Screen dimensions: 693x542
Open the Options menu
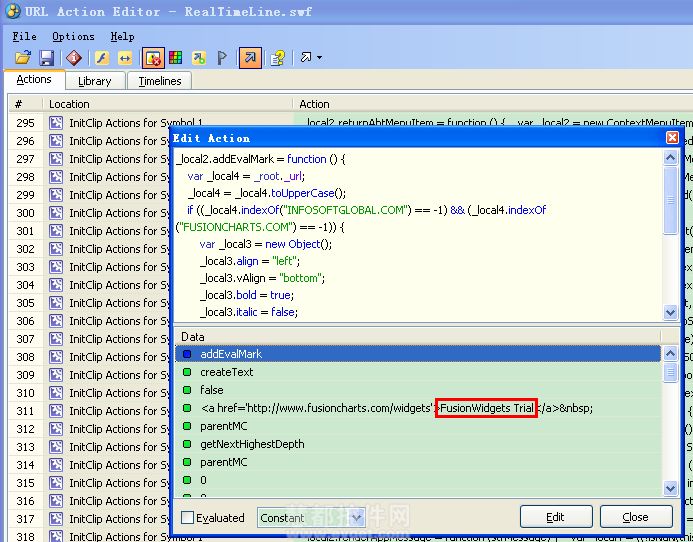tap(73, 36)
